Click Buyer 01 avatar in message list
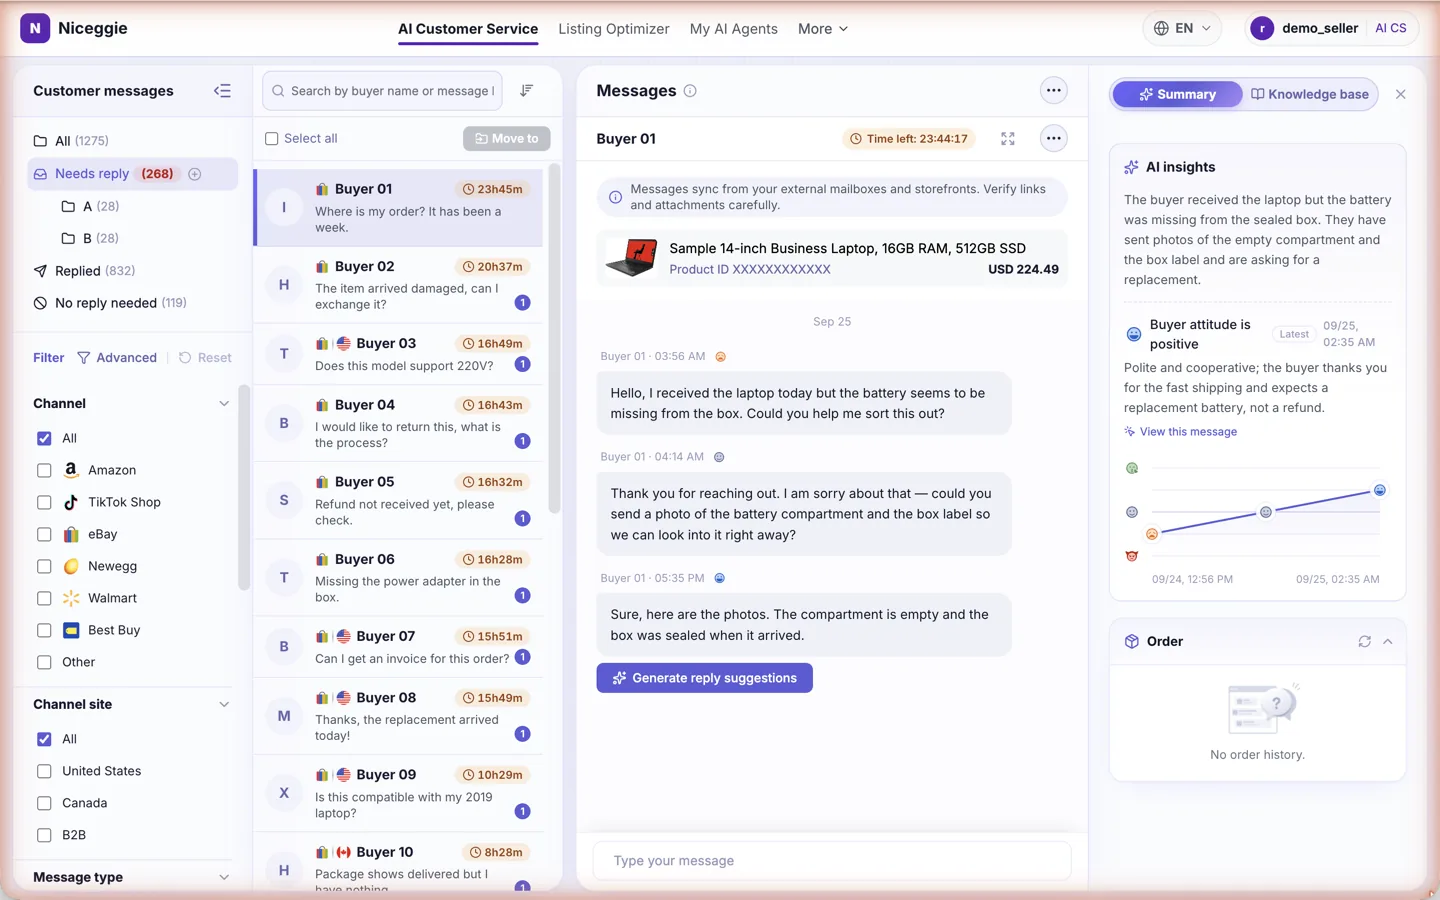Viewport: 1440px width, 900px height. [x=284, y=207]
